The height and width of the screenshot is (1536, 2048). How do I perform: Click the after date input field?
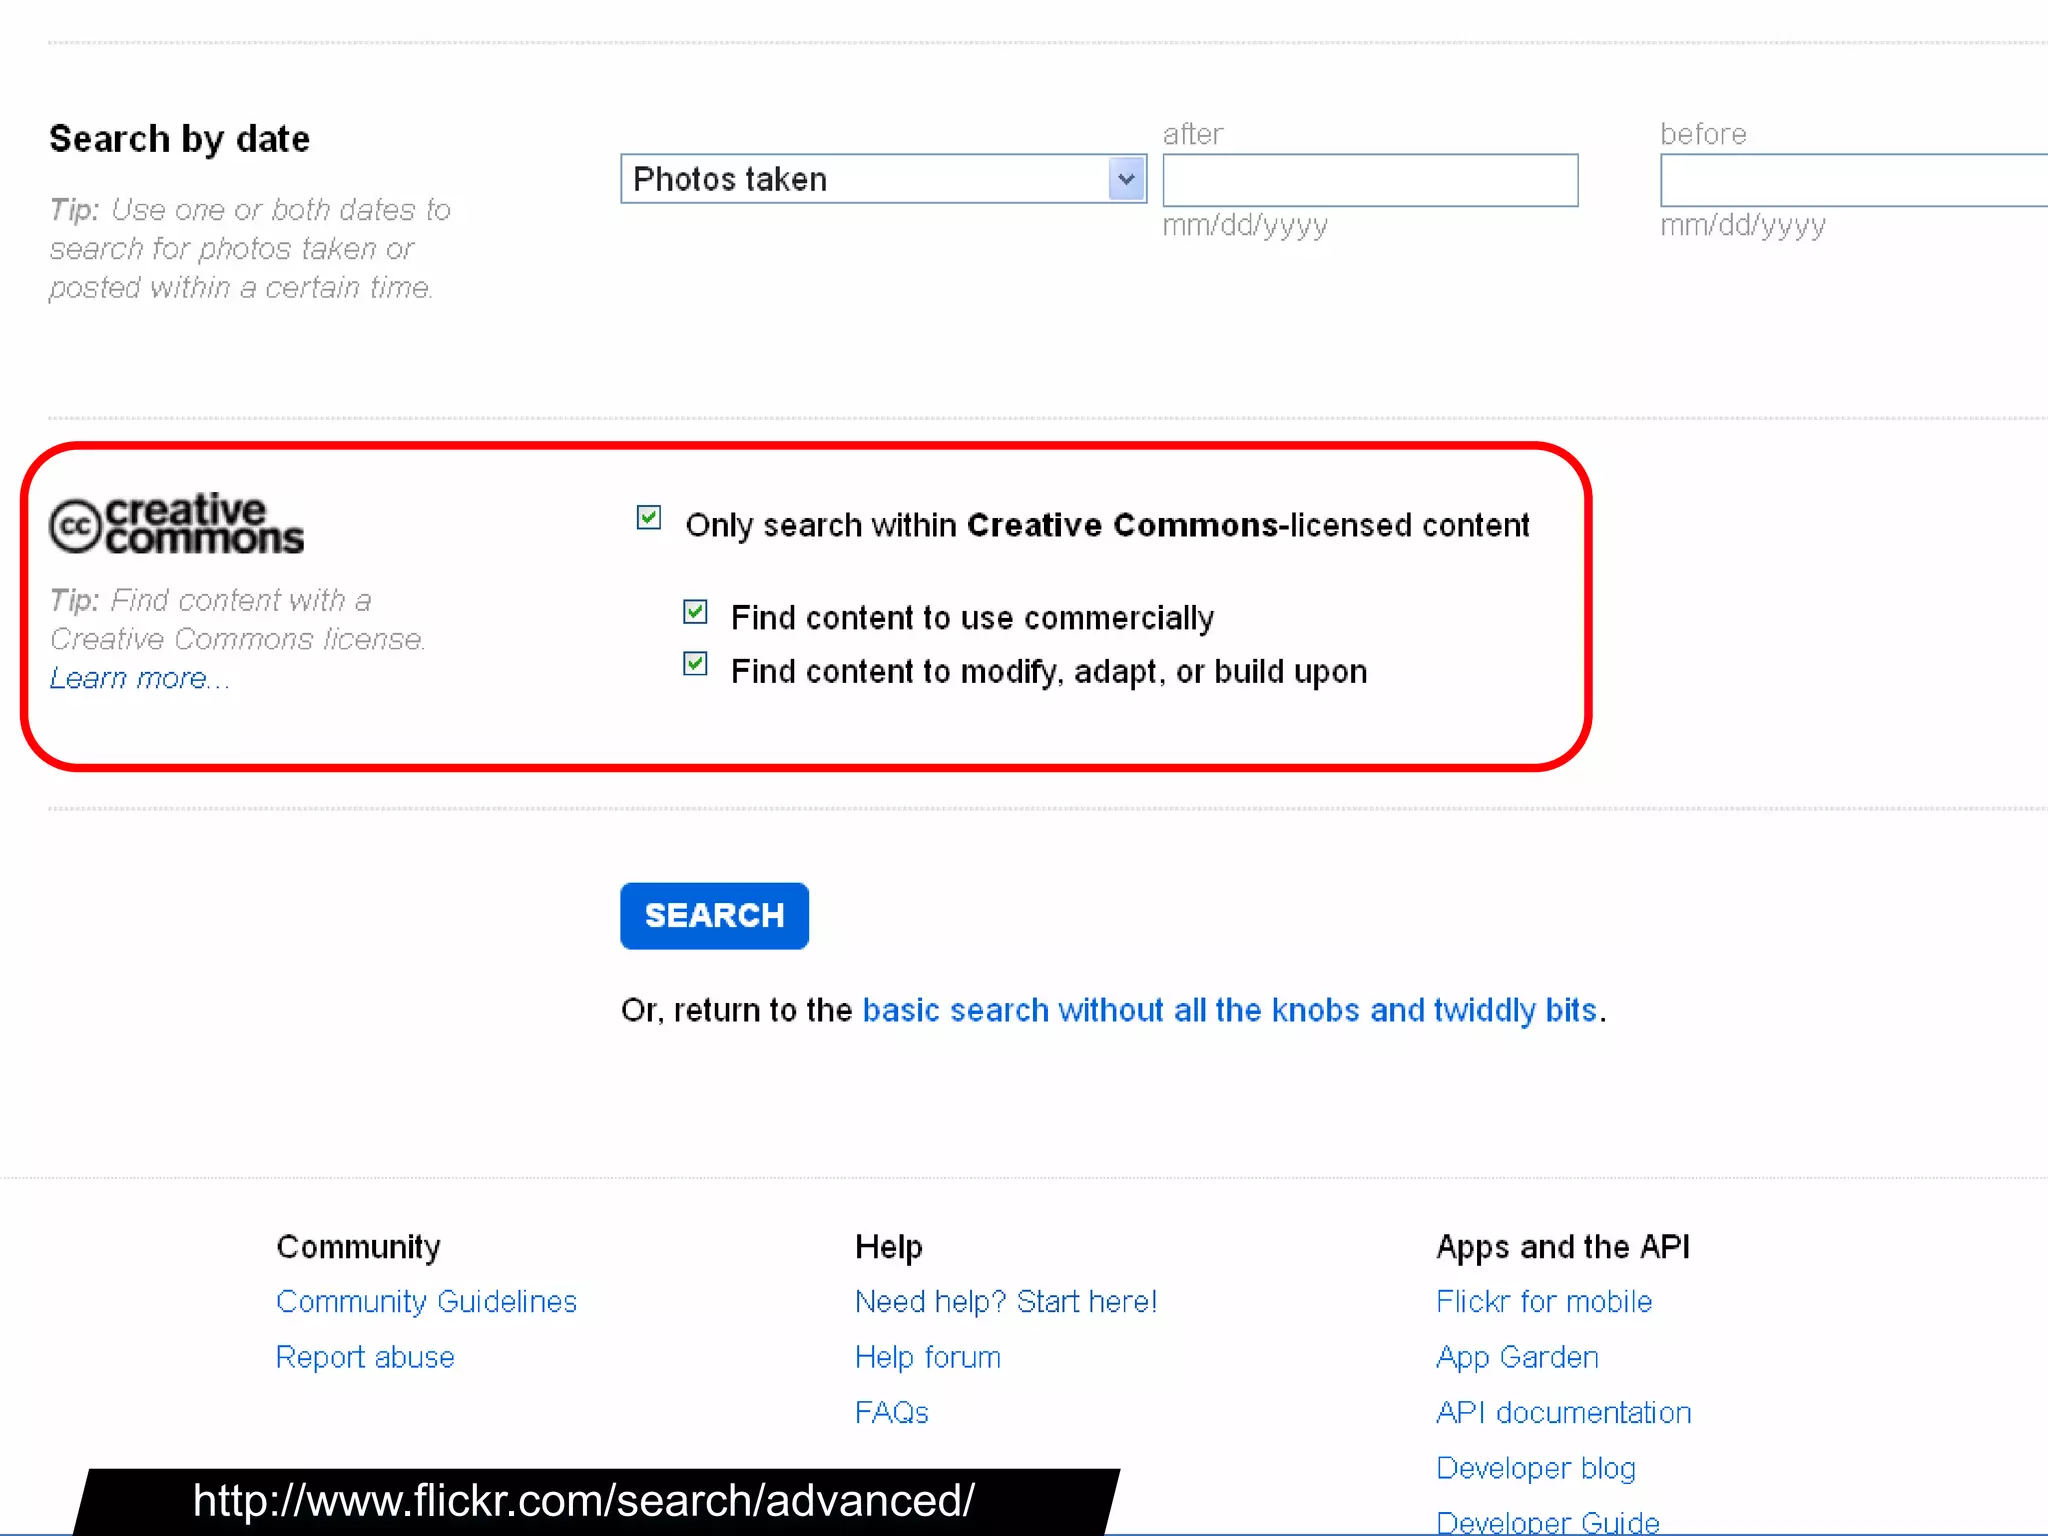(1369, 180)
